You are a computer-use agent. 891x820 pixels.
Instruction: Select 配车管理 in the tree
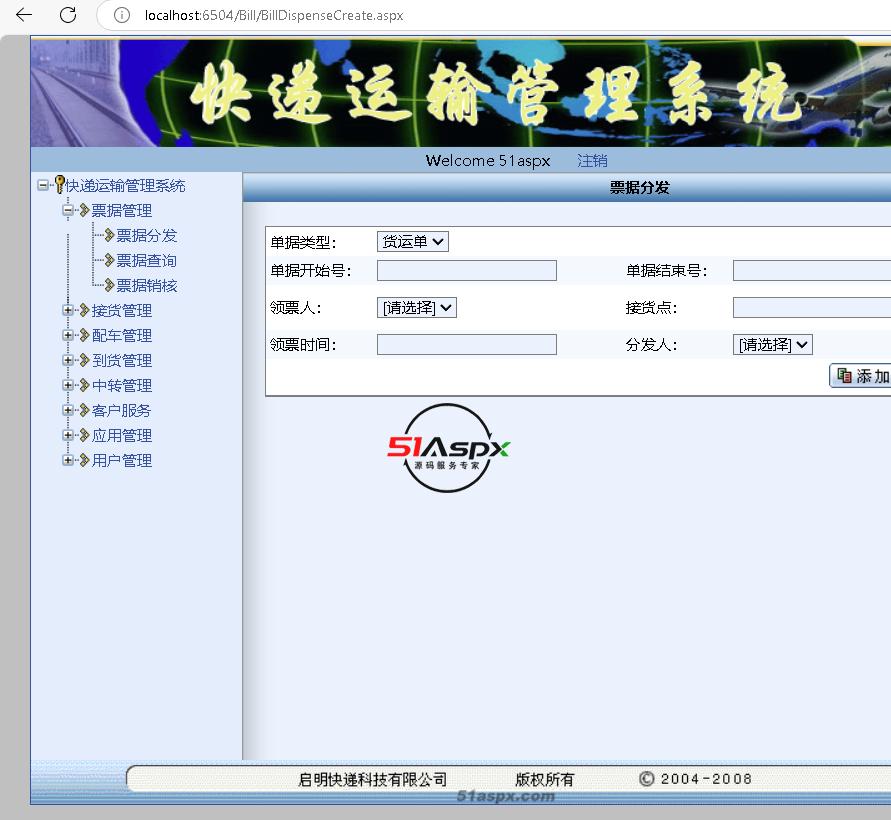(x=122, y=336)
